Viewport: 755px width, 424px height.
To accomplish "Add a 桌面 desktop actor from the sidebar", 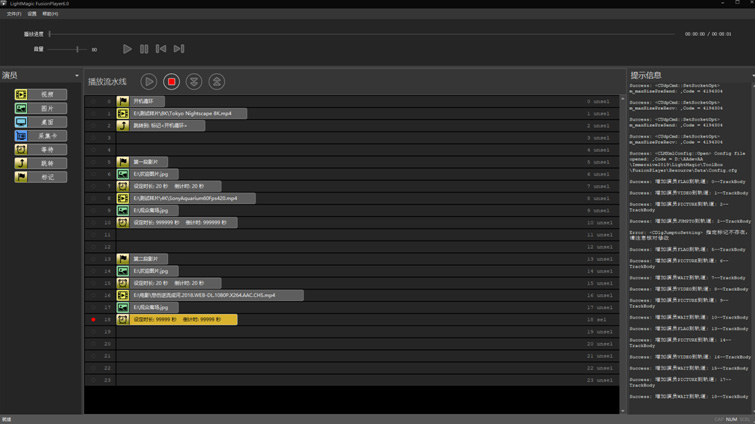I will [x=41, y=122].
